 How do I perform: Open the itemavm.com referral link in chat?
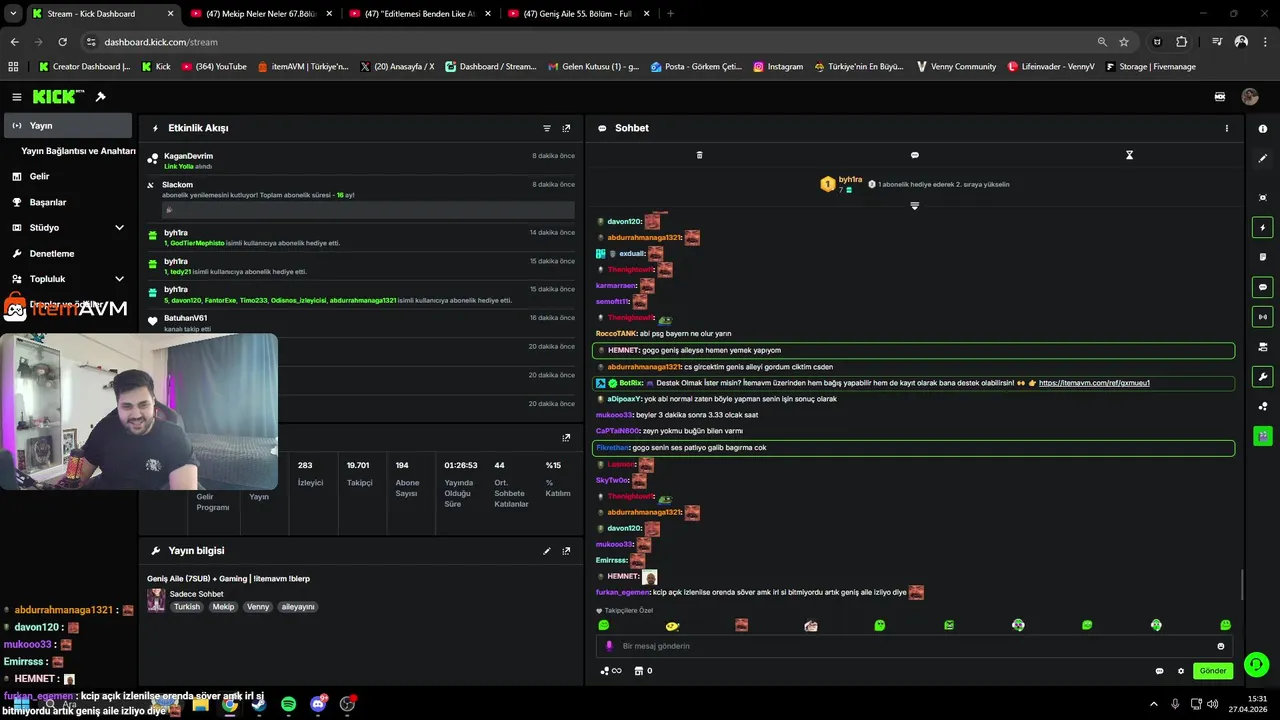1094,383
